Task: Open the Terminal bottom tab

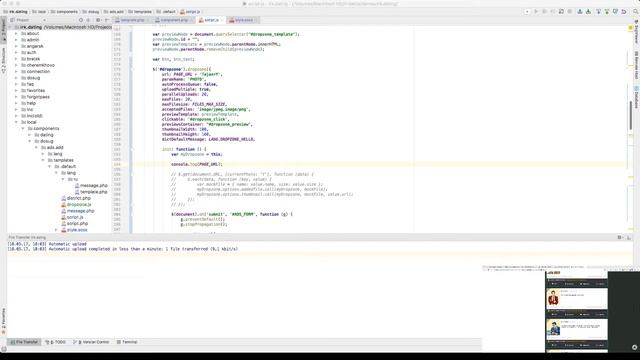Action: point(127,342)
